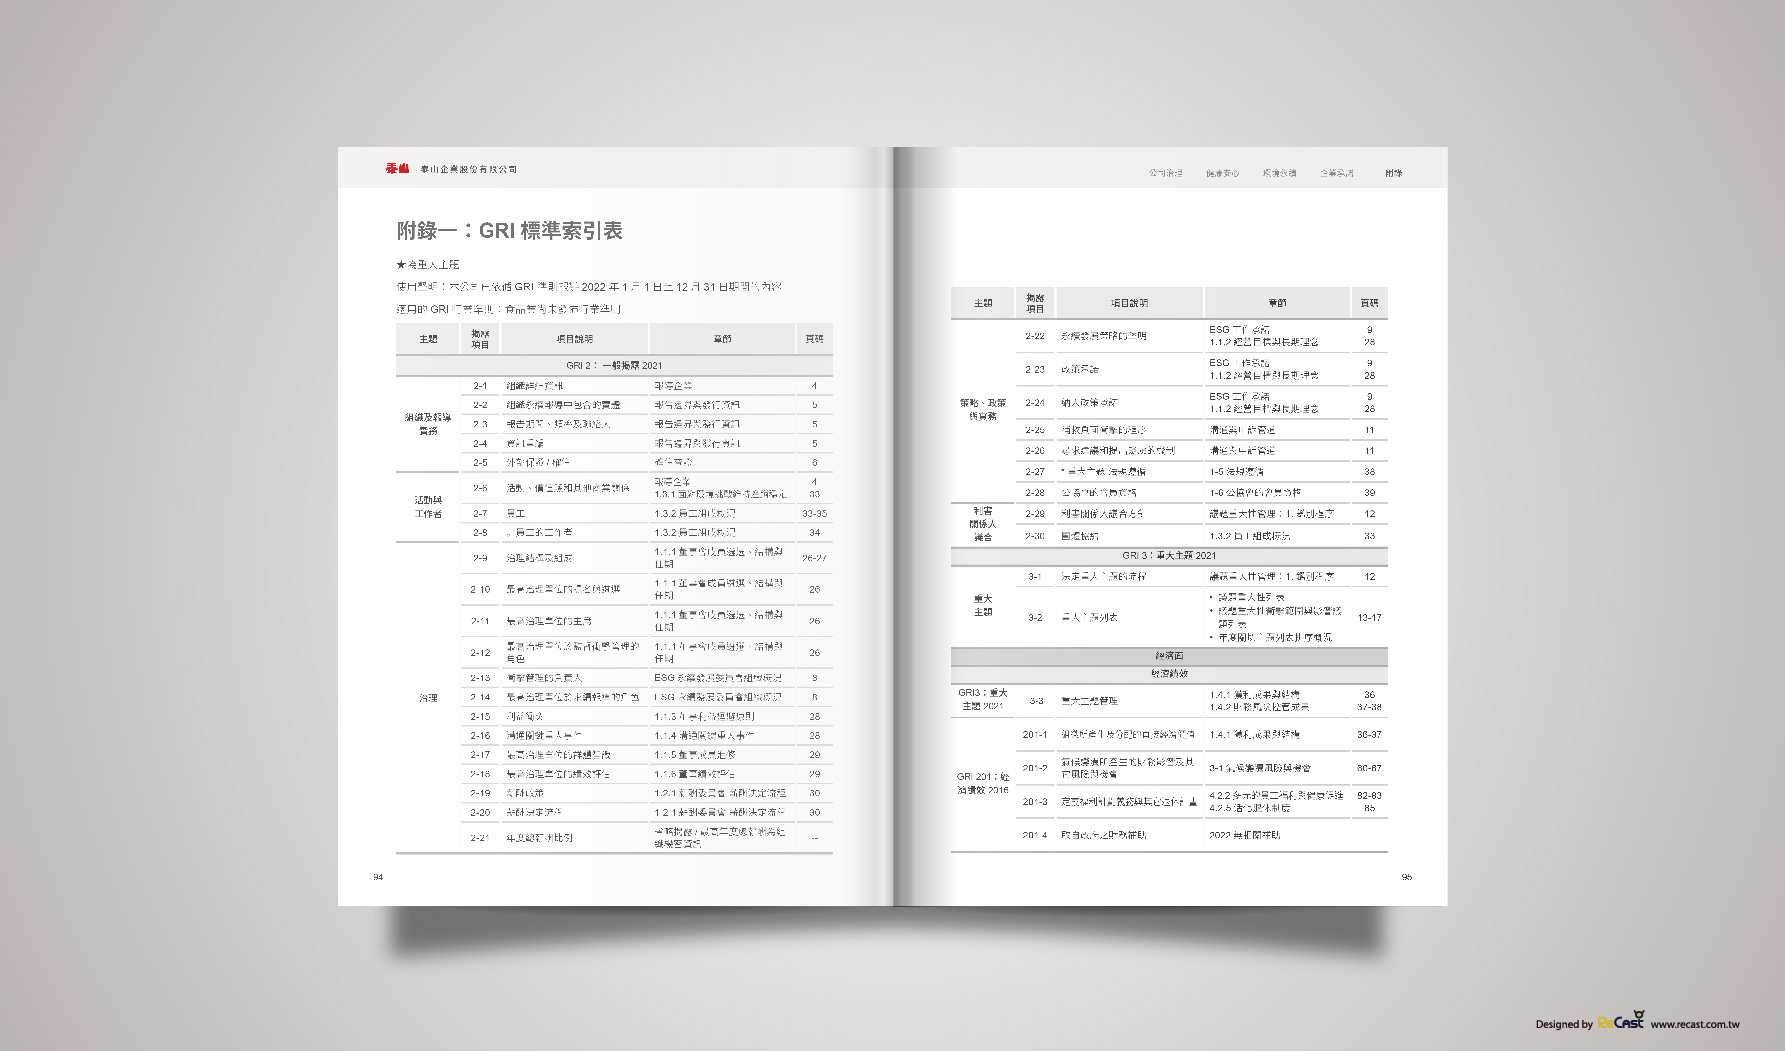Click page range '33-35' in the left table
Screen dimensions: 1785x1051
(814, 514)
